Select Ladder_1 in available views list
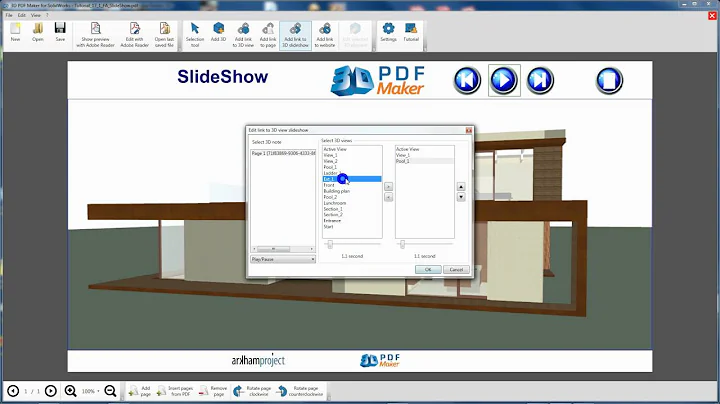The height and width of the screenshot is (404, 720). (331, 173)
